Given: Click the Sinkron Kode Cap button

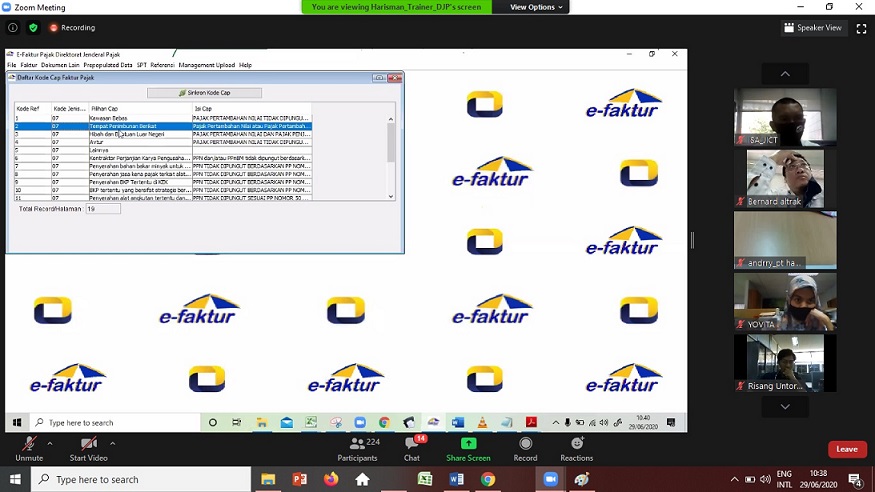Looking at the screenshot, I should click(204, 93).
